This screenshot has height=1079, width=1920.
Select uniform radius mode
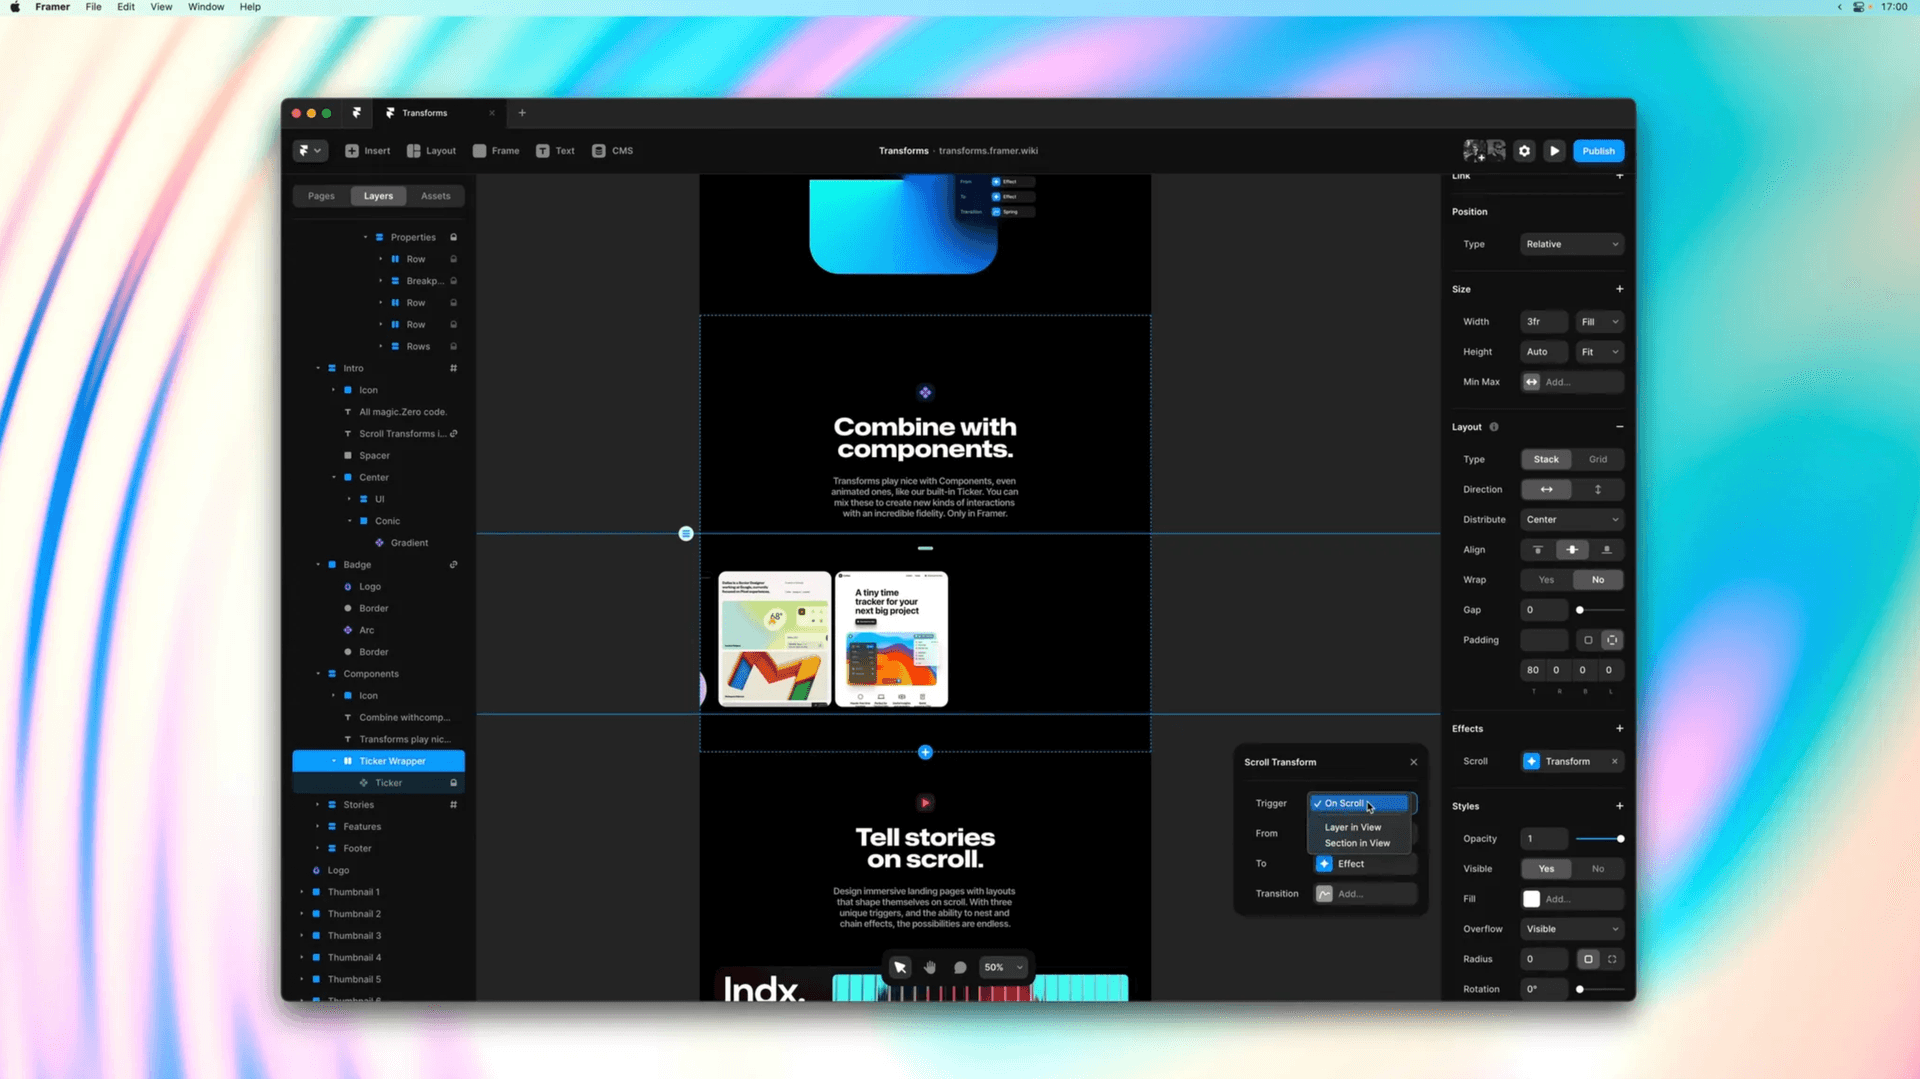[x=1588, y=959]
